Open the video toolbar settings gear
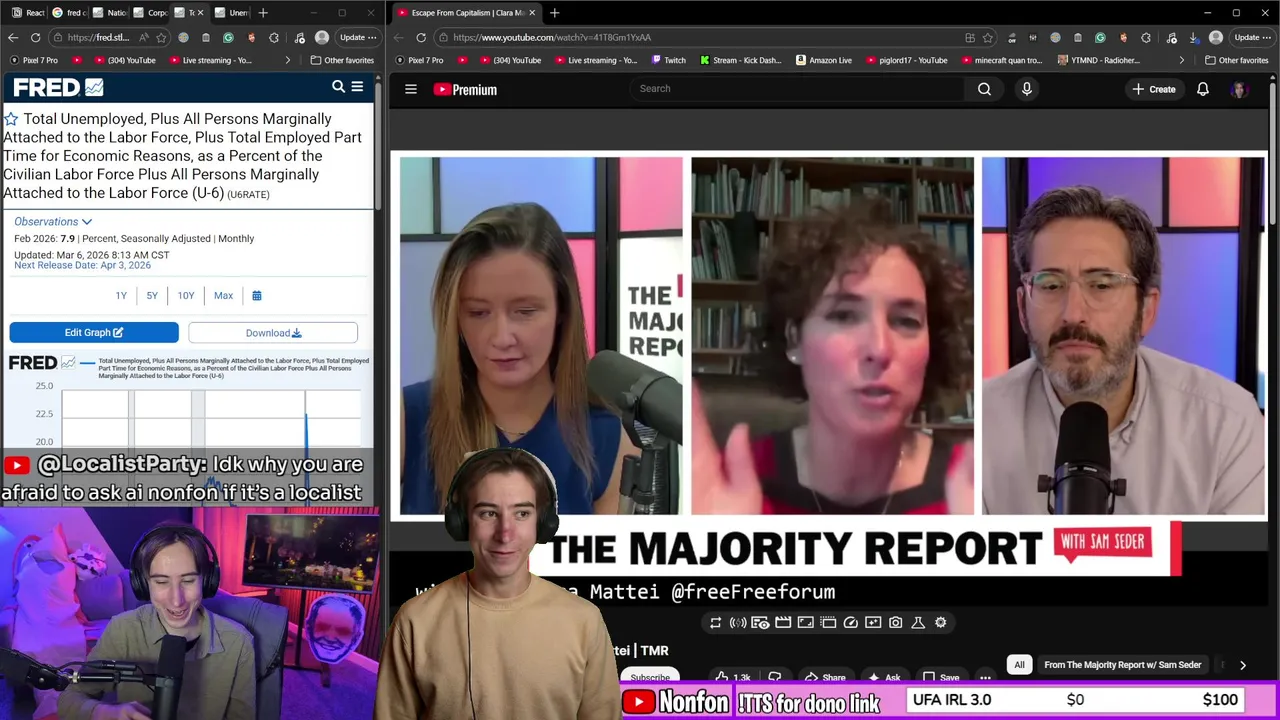The image size is (1280, 720). pyautogui.click(x=940, y=622)
